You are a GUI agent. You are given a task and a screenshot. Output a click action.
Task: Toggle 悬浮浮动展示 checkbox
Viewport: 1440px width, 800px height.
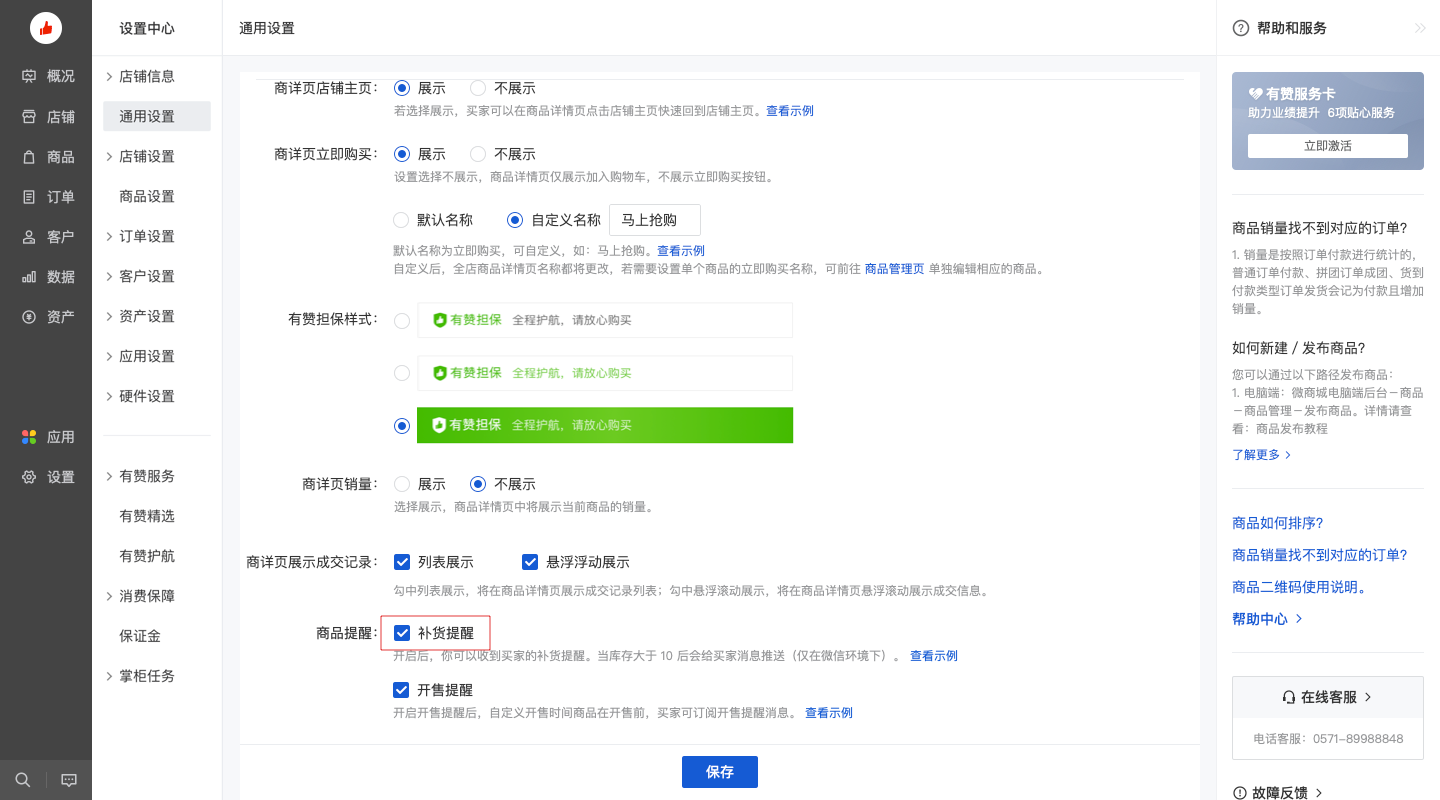point(530,562)
